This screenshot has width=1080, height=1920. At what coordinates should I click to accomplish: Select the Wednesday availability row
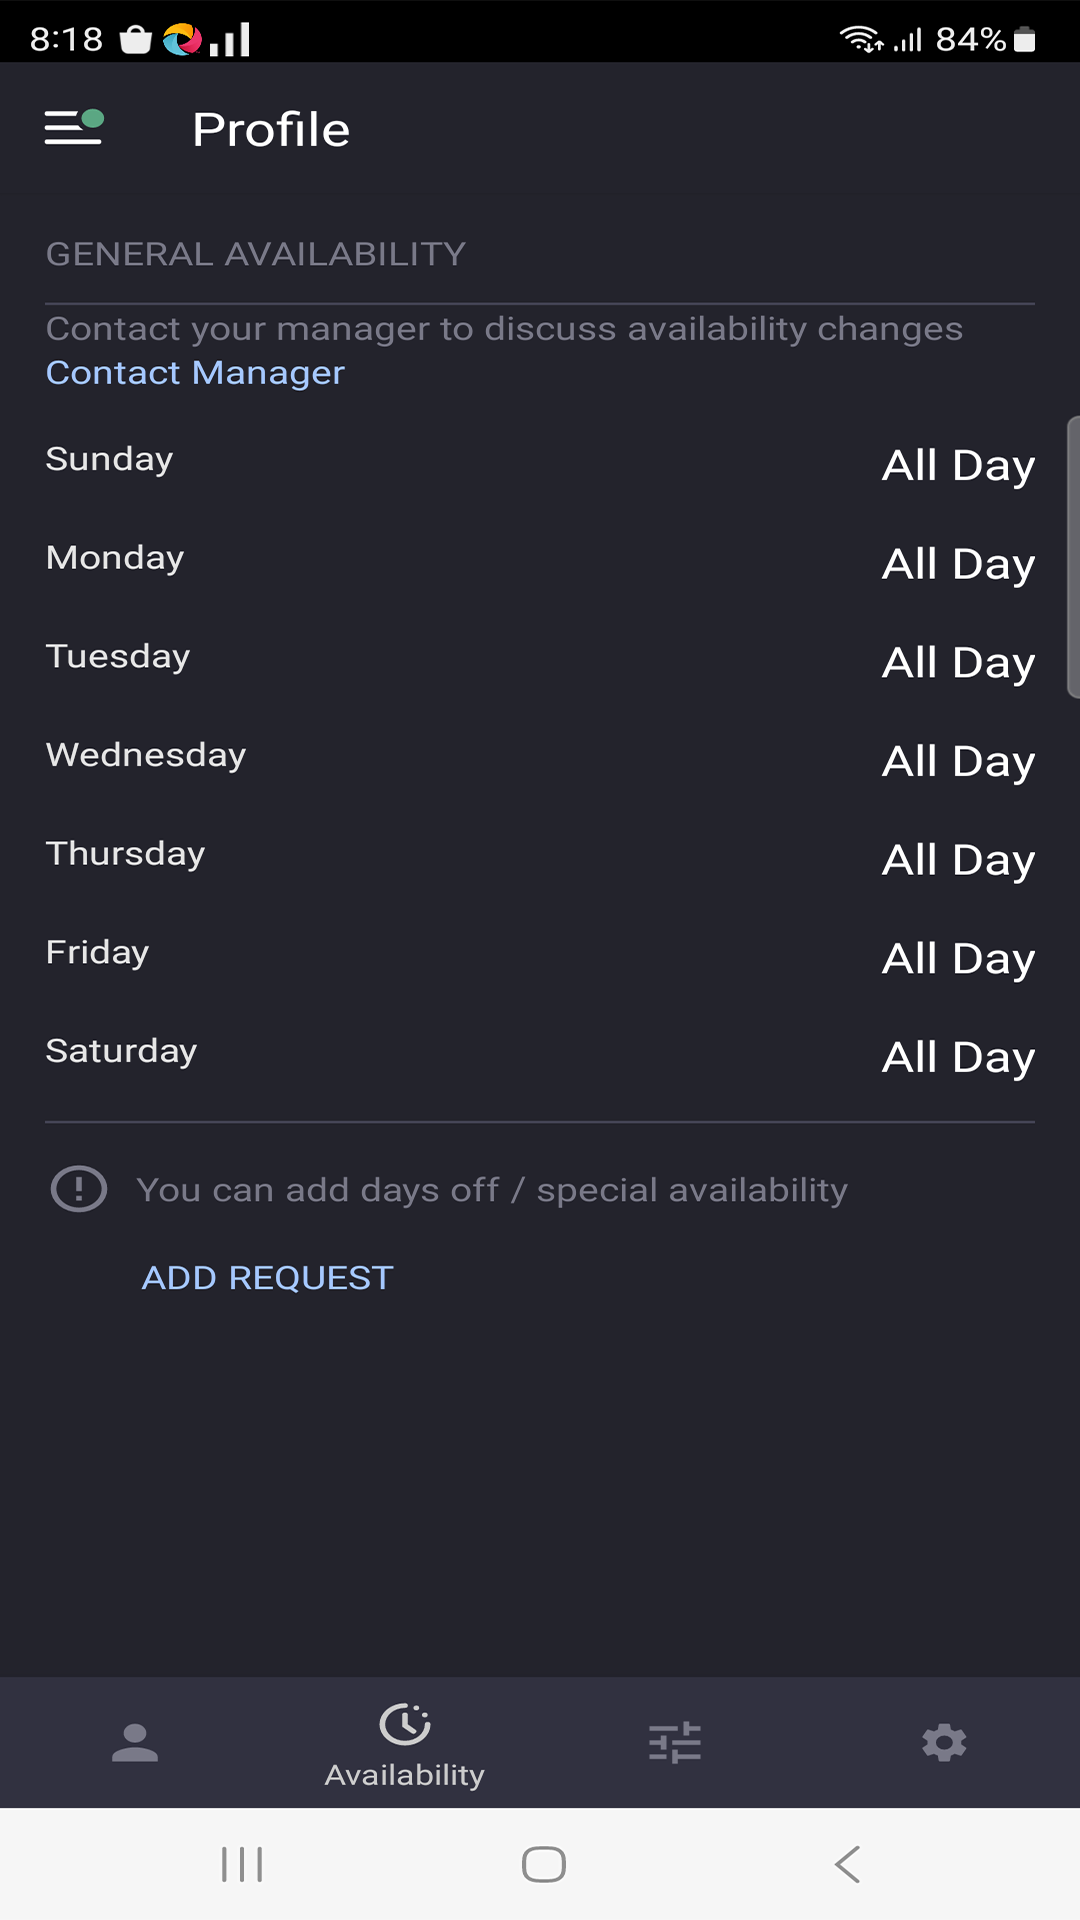point(540,760)
